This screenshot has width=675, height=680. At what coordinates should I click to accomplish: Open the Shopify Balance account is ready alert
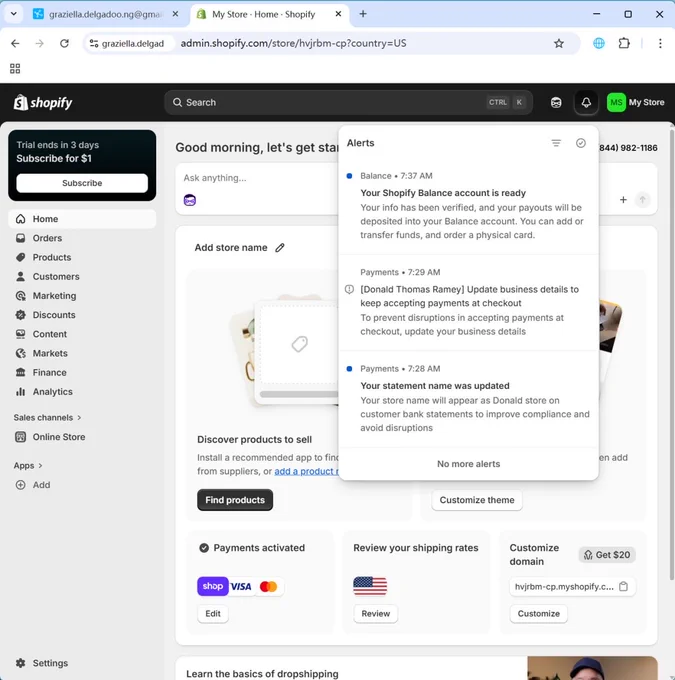469,206
